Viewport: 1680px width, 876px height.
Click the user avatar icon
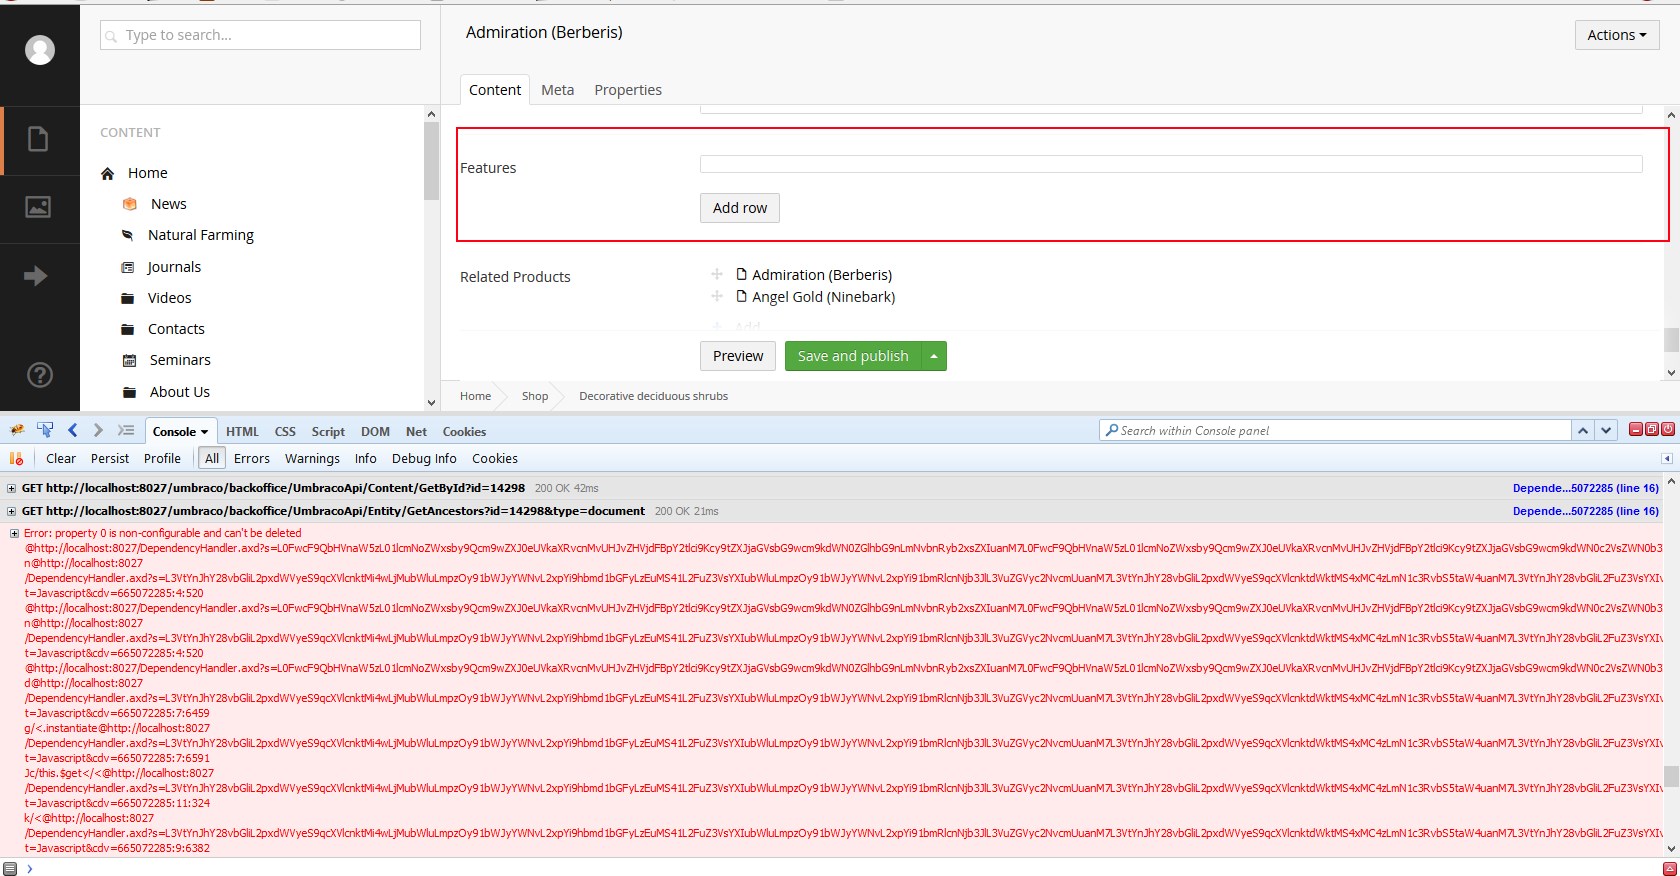pos(40,50)
